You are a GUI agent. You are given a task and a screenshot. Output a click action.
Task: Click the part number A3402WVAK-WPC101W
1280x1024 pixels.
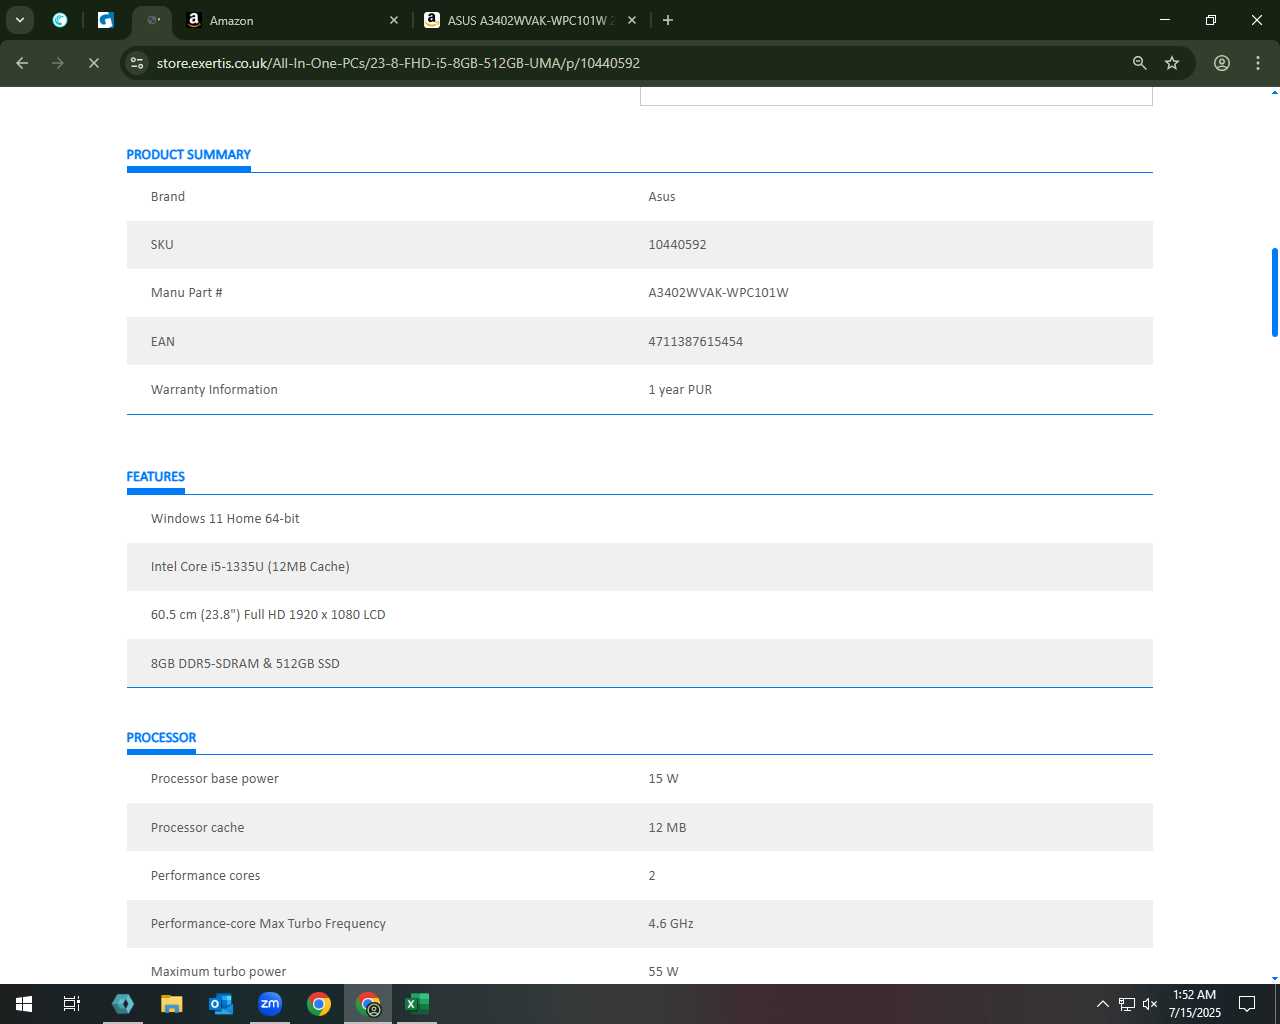[718, 292]
